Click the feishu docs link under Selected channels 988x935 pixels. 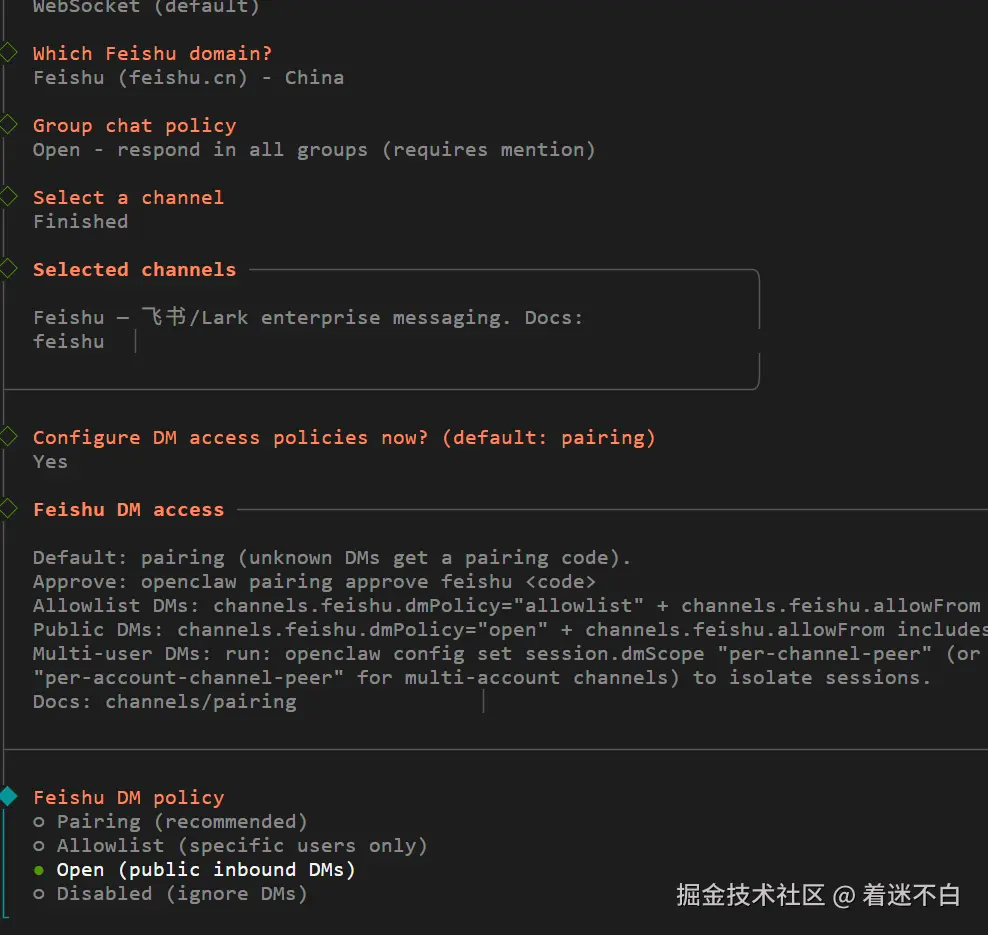[68, 341]
